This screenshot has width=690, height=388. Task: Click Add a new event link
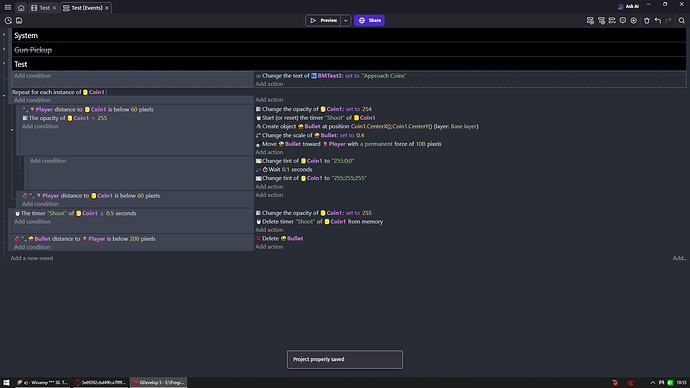coord(32,258)
